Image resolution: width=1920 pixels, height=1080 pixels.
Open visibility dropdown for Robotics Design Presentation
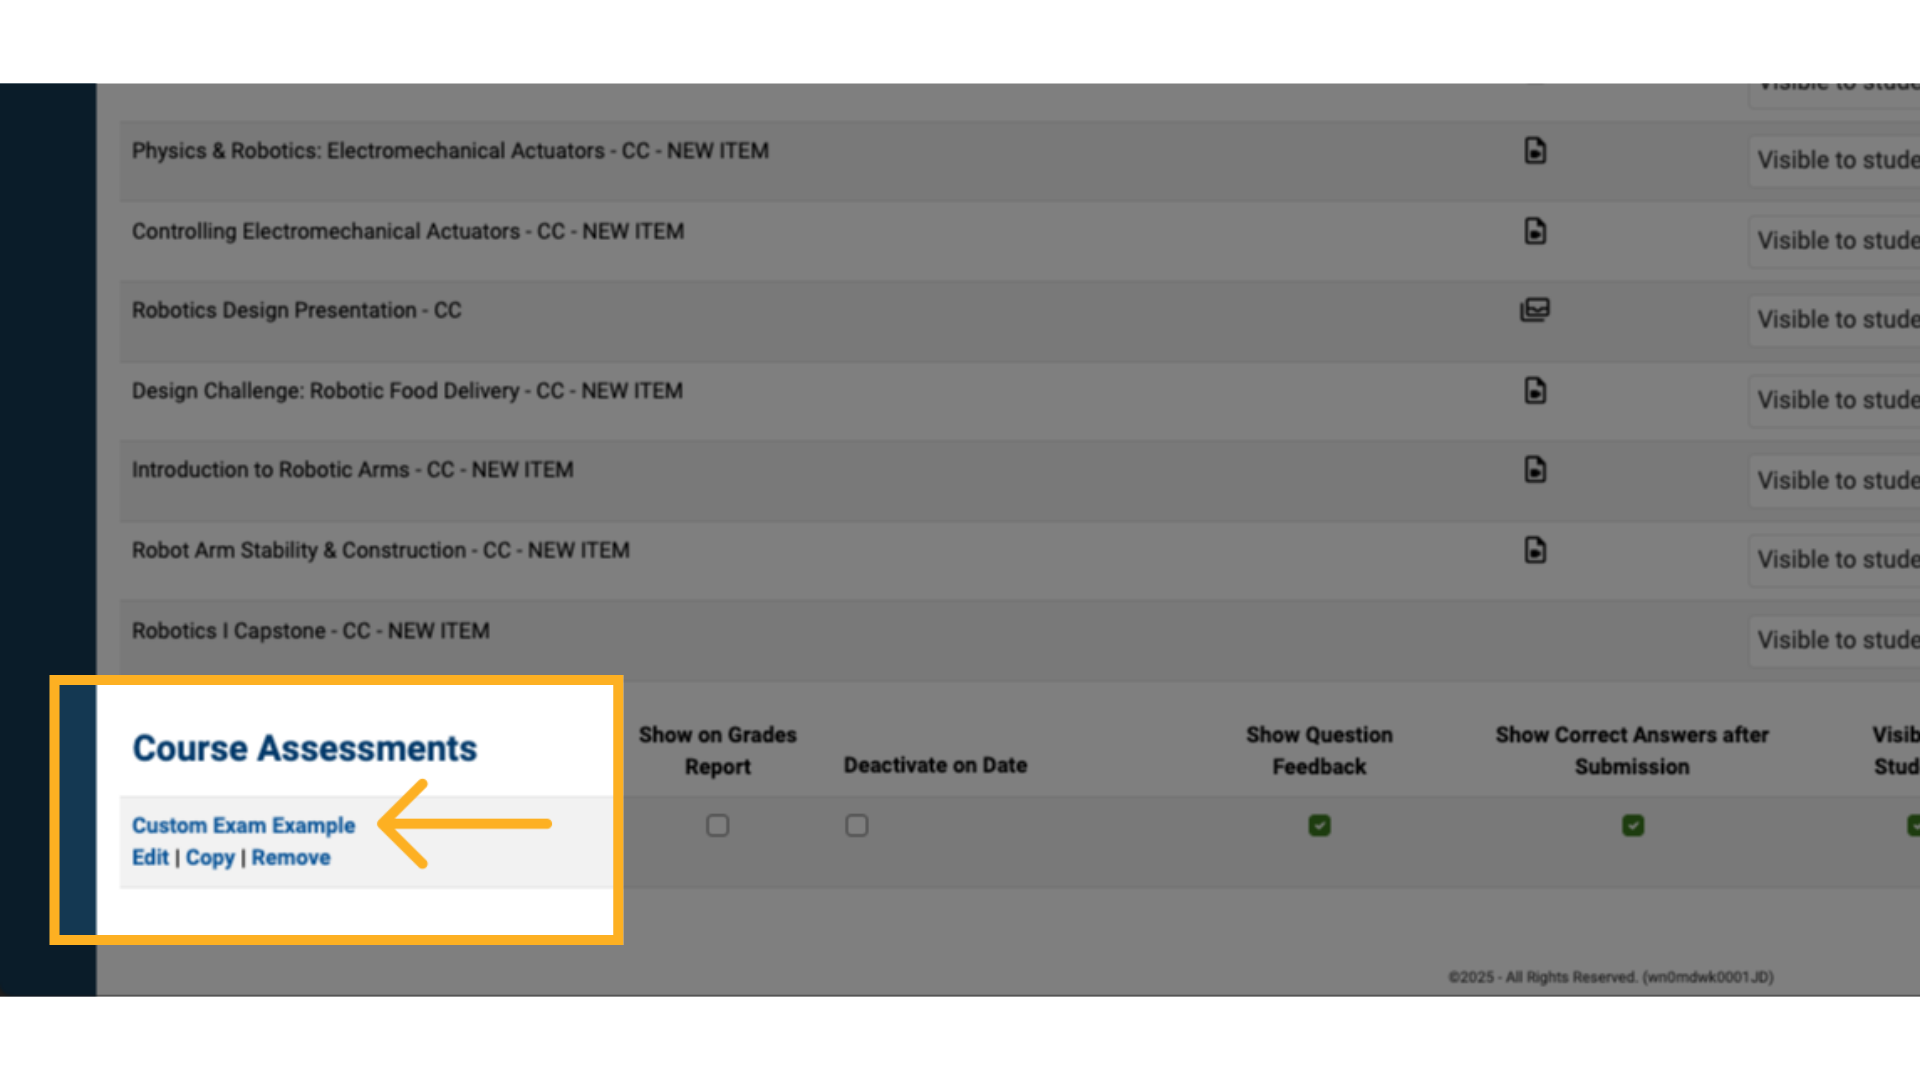coord(1834,320)
